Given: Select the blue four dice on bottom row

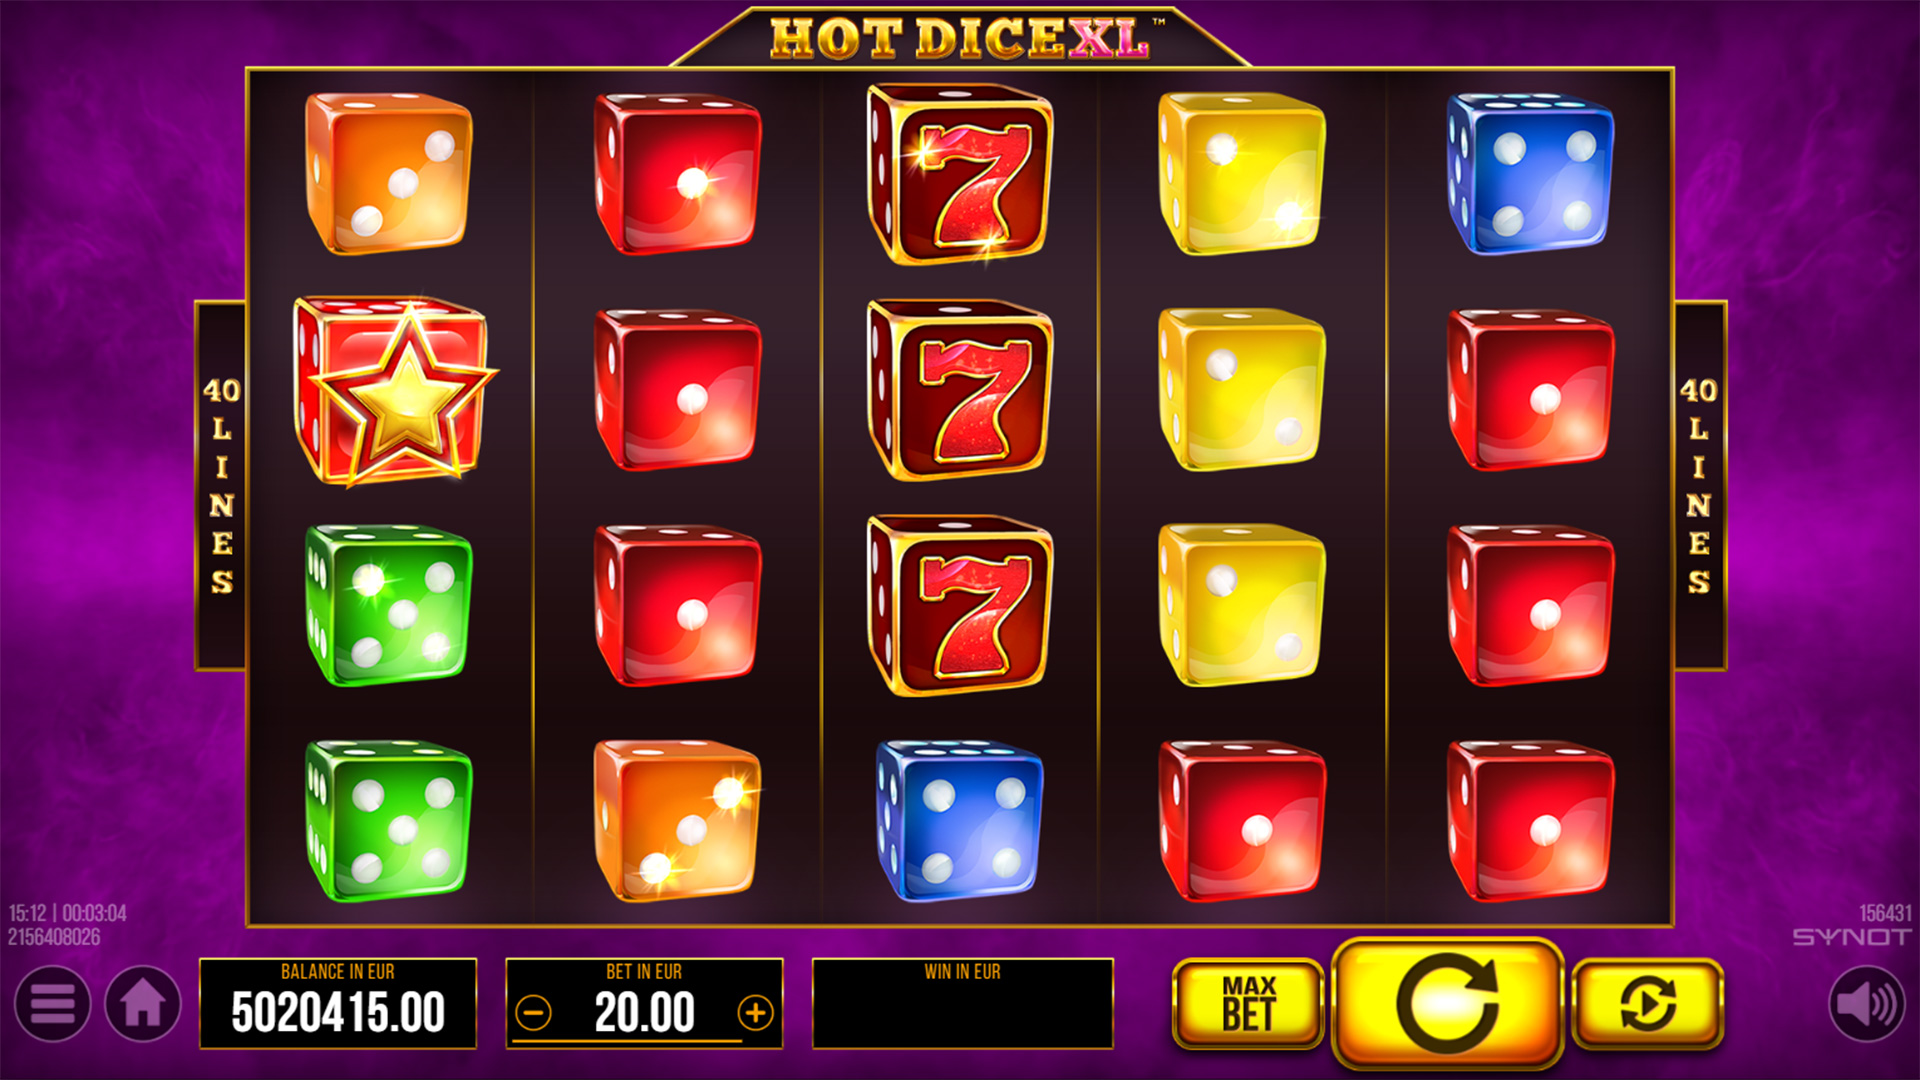Looking at the screenshot, I should click(x=959, y=821).
